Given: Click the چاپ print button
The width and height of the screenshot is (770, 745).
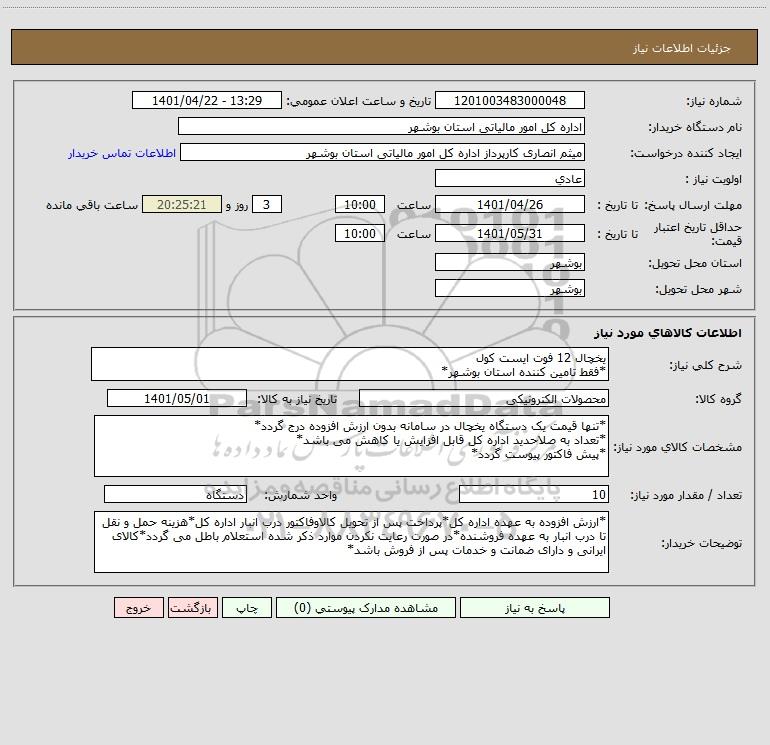Looking at the screenshot, I should pos(247,607).
